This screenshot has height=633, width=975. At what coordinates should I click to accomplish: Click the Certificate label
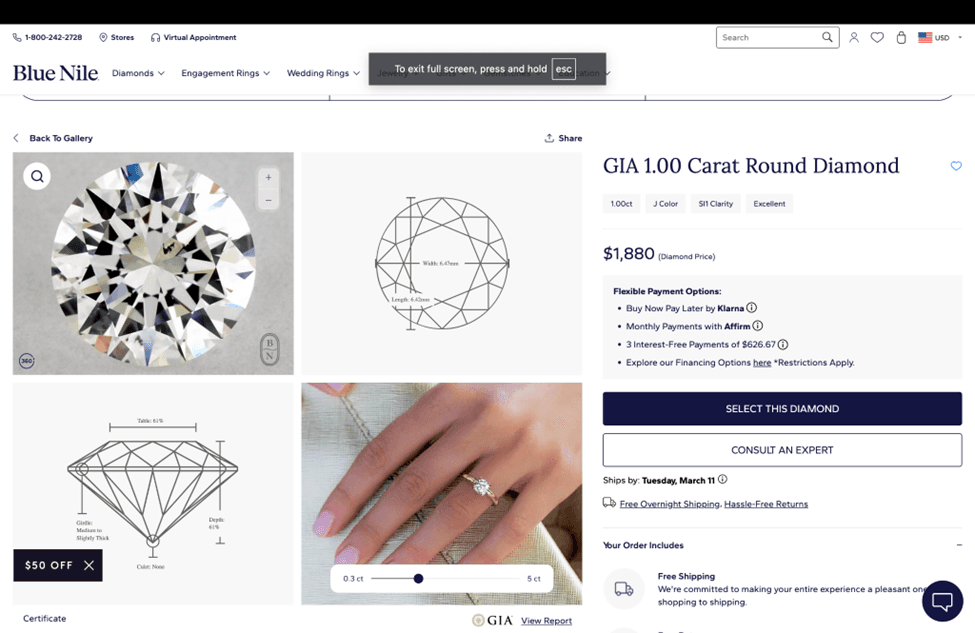coord(45,619)
